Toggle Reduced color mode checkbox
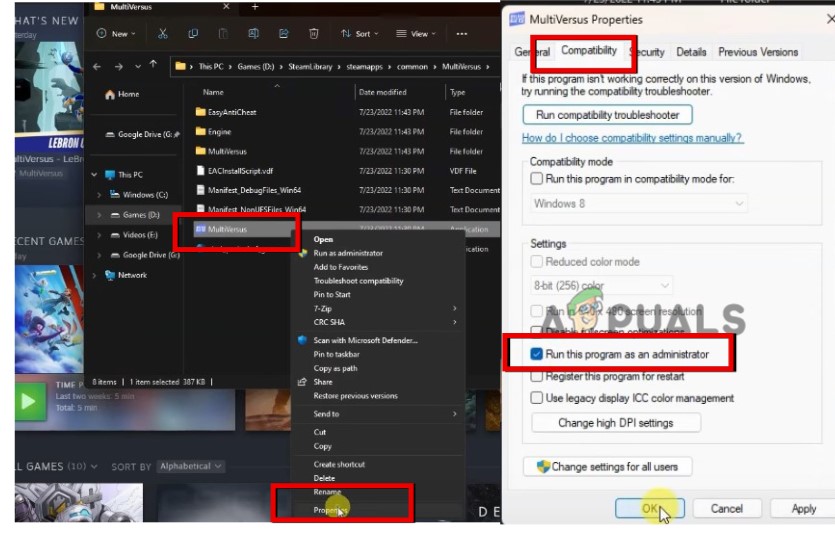835x540 pixels. coord(537,262)
